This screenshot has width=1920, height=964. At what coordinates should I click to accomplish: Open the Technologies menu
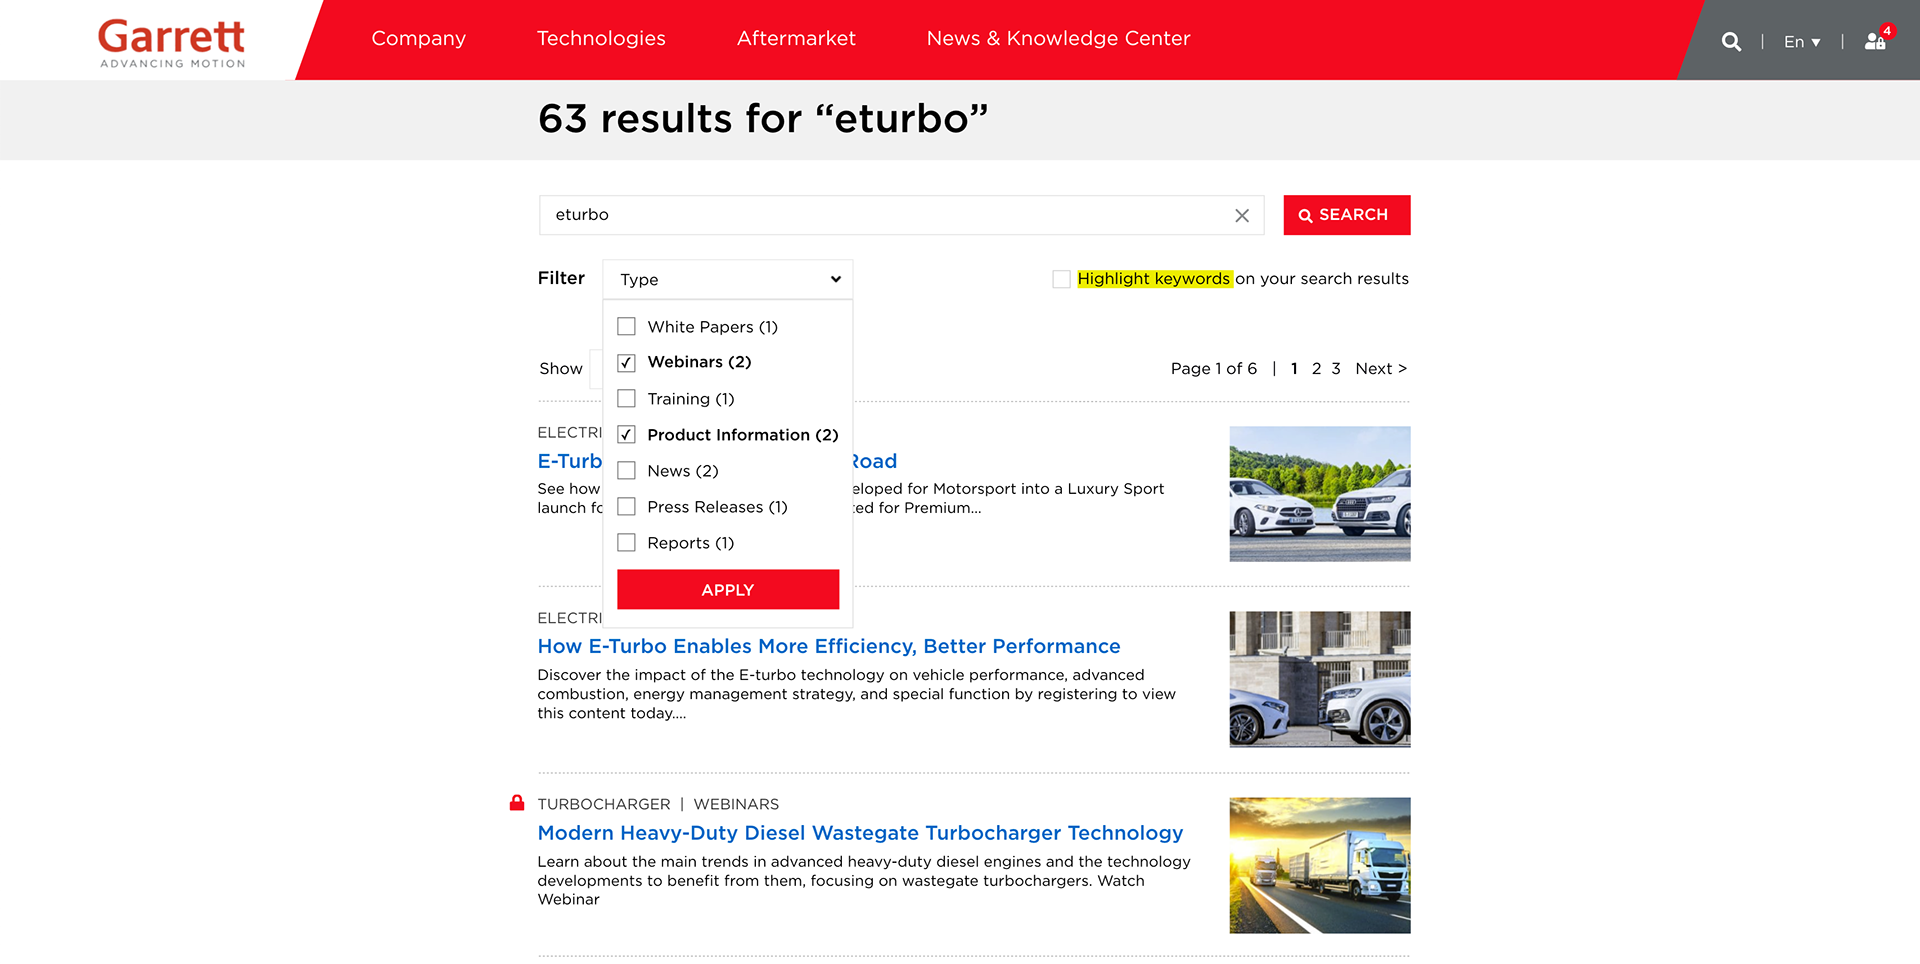click(x=601, y=39)
